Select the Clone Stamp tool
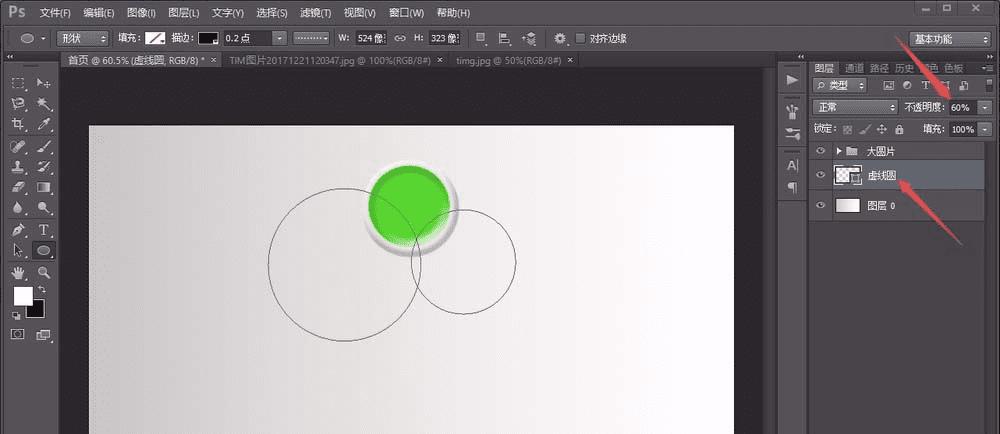Screen dimensions: 1000x434 pos(18,166)
